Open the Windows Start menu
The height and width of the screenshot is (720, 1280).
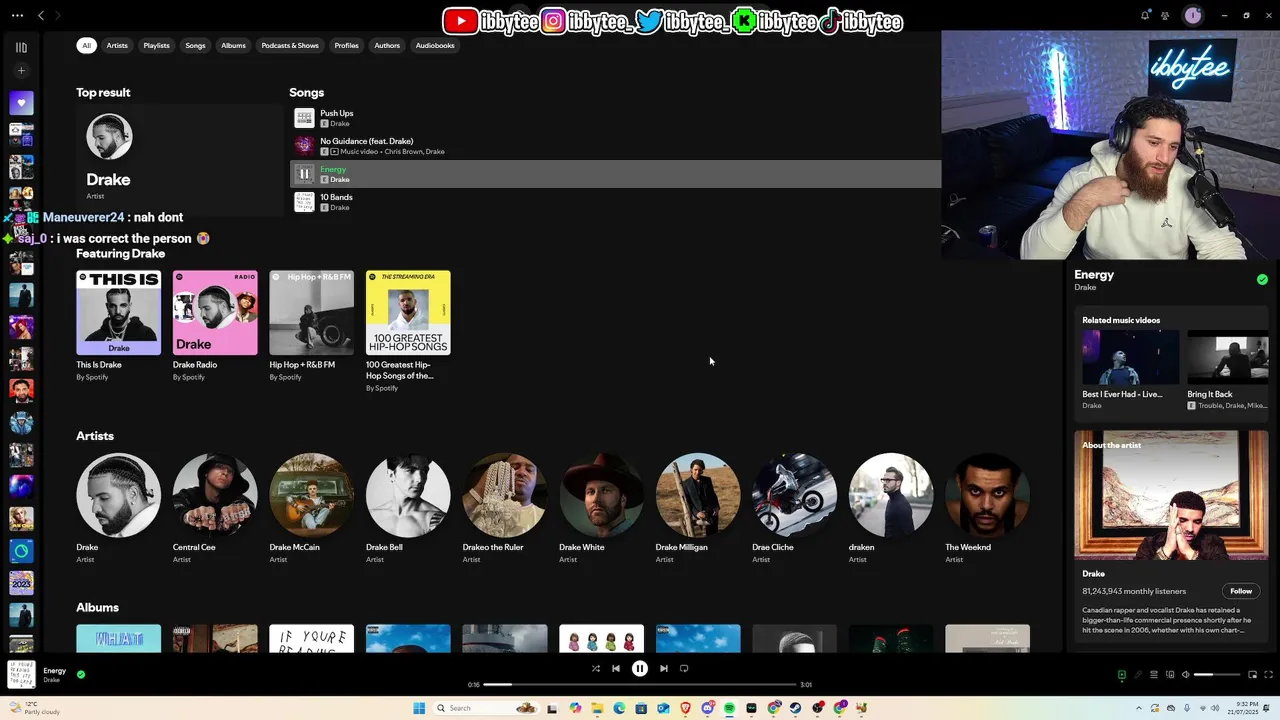419,708
